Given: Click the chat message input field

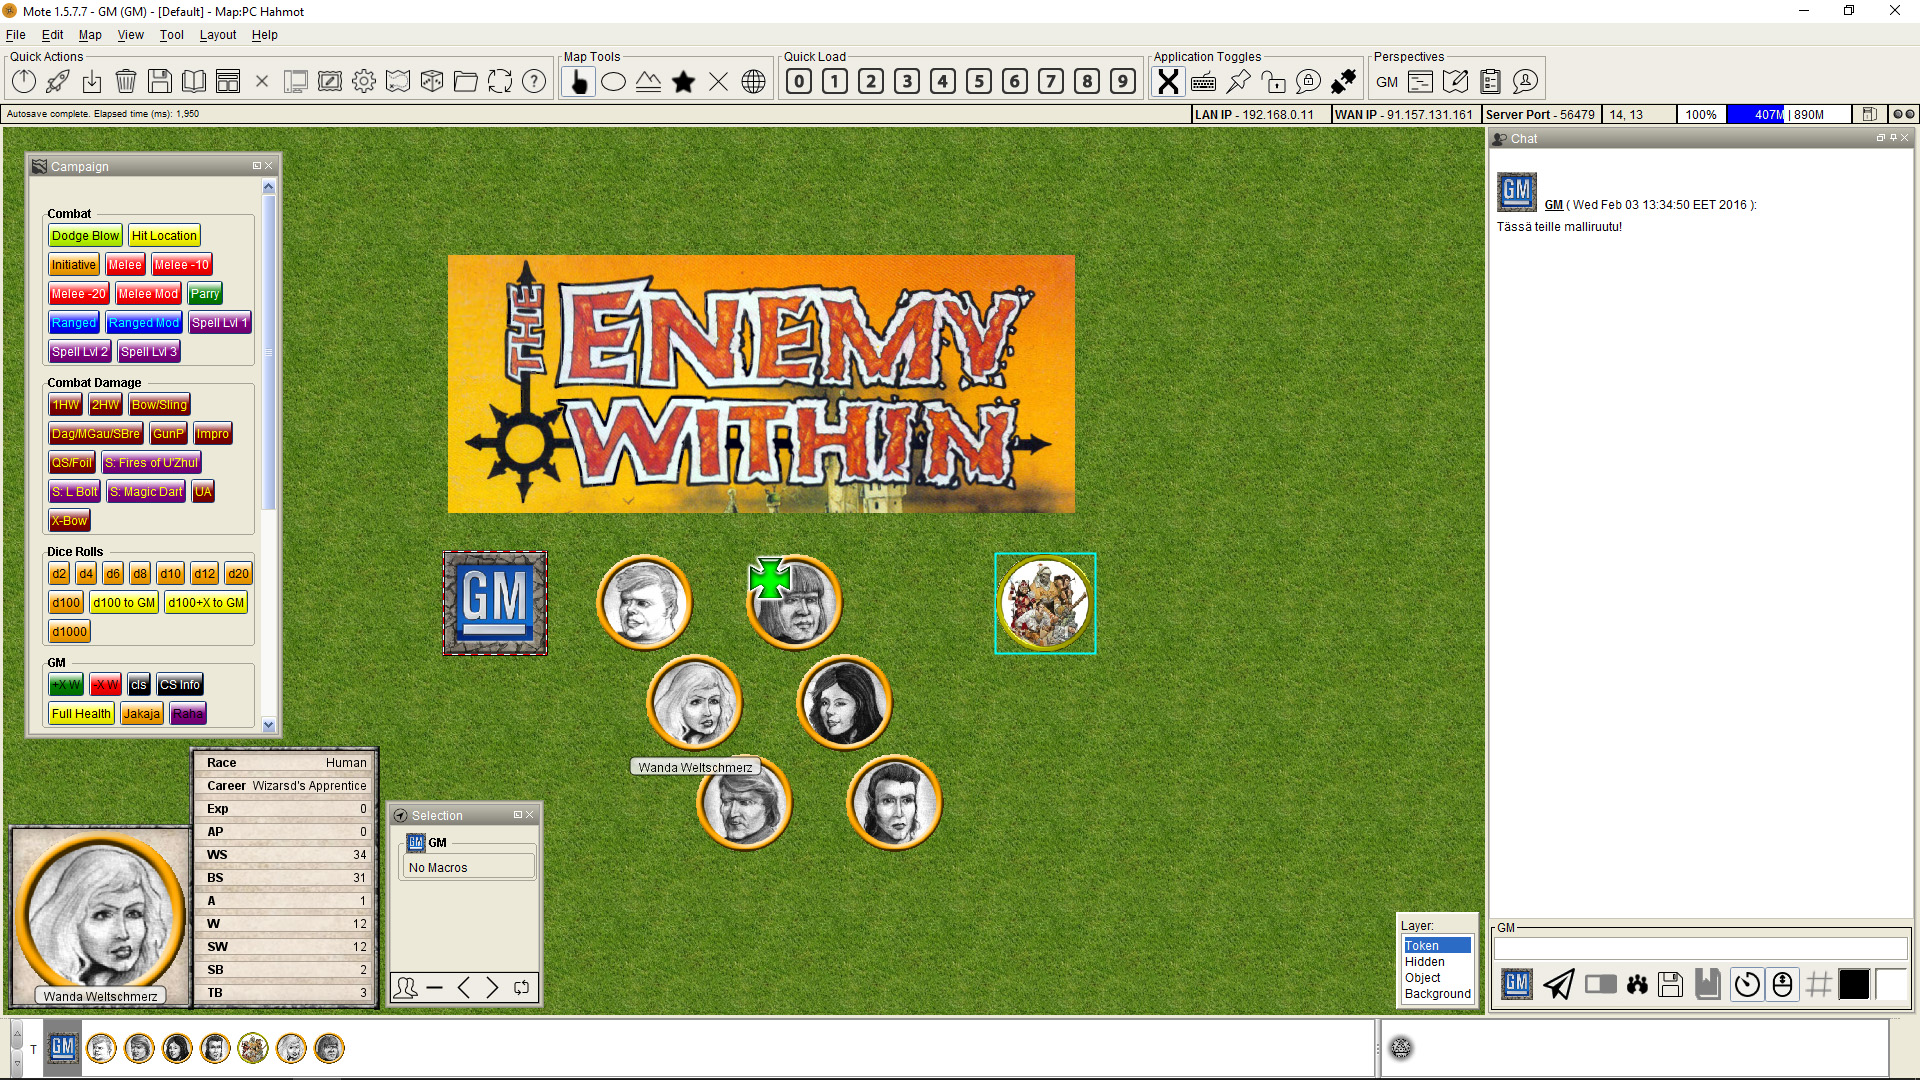Looking at the screenshot, I should [x=1700, y=949].
